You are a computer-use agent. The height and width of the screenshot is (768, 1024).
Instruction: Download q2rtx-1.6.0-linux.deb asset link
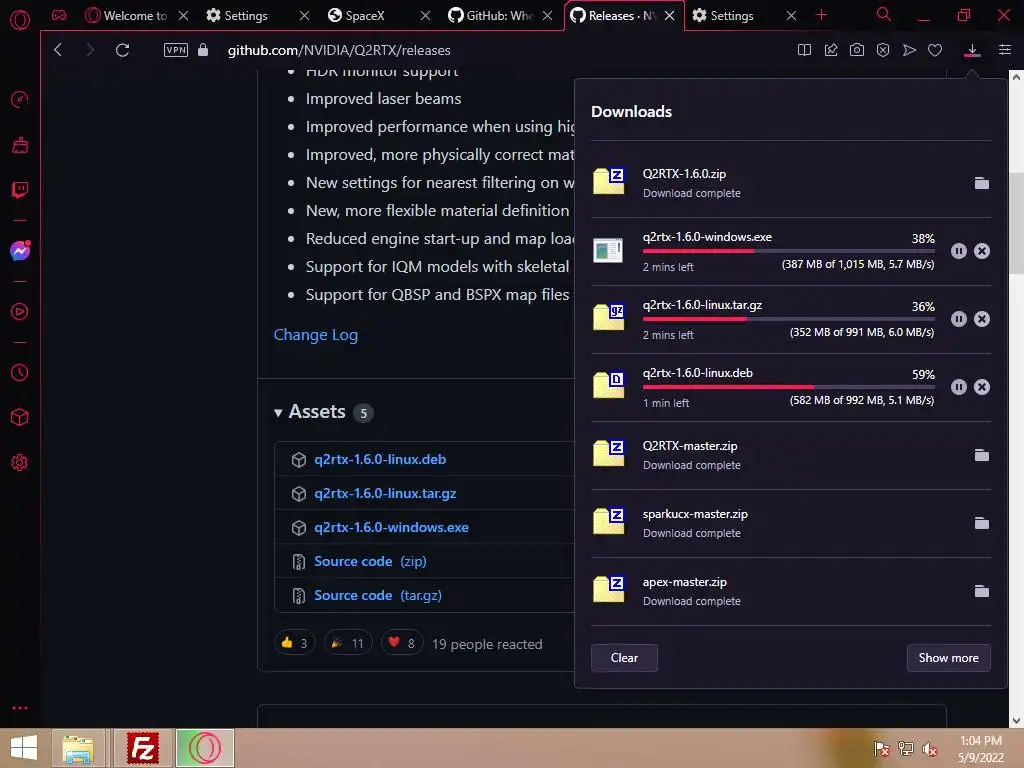pyautogui.click(x=380, y=459)
